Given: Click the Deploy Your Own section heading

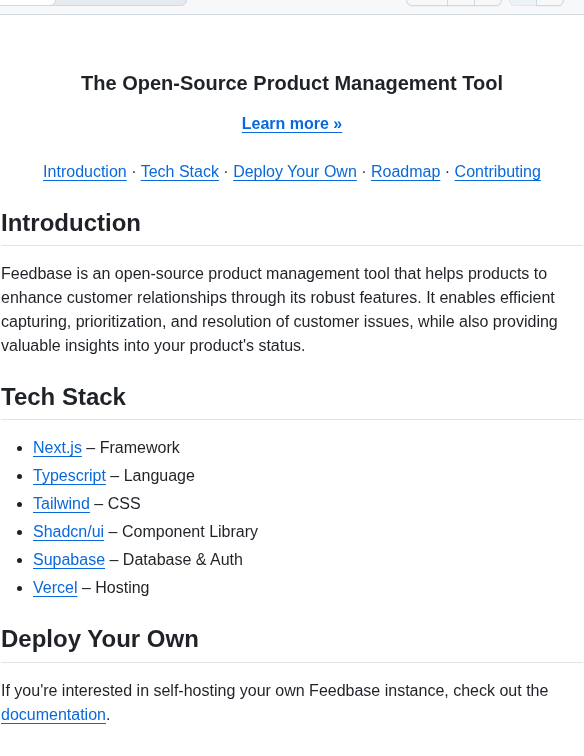Looking at the screenshot, I should click(x=100, y=639).
